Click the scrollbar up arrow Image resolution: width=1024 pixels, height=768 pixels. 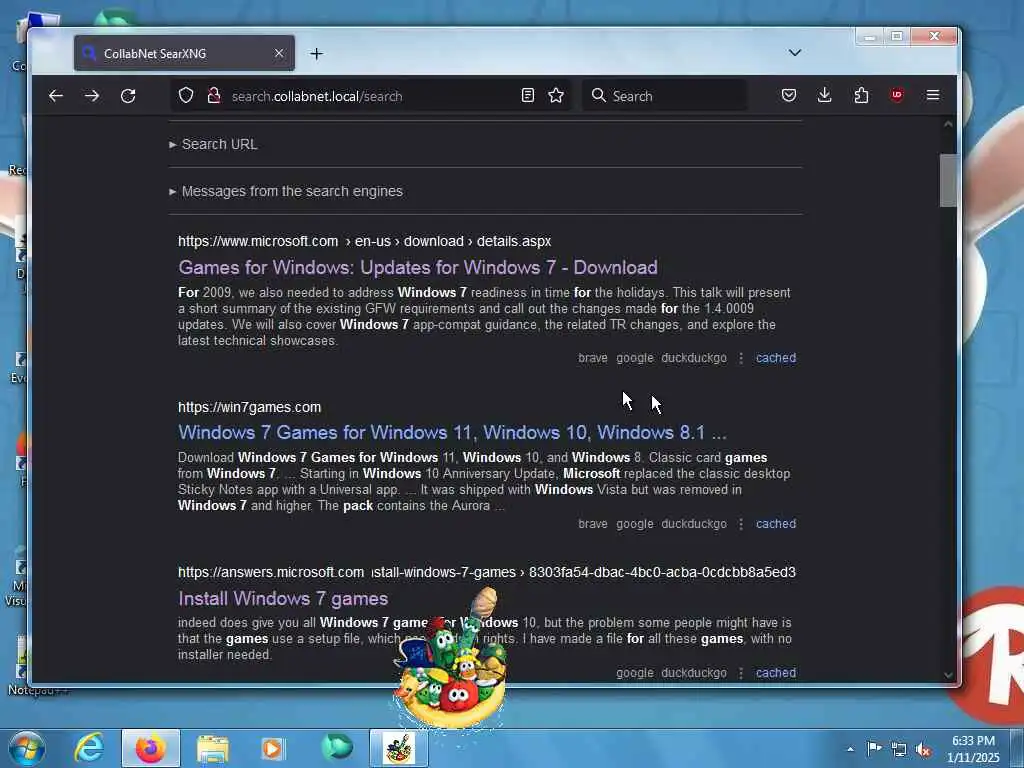pos(948,124)
